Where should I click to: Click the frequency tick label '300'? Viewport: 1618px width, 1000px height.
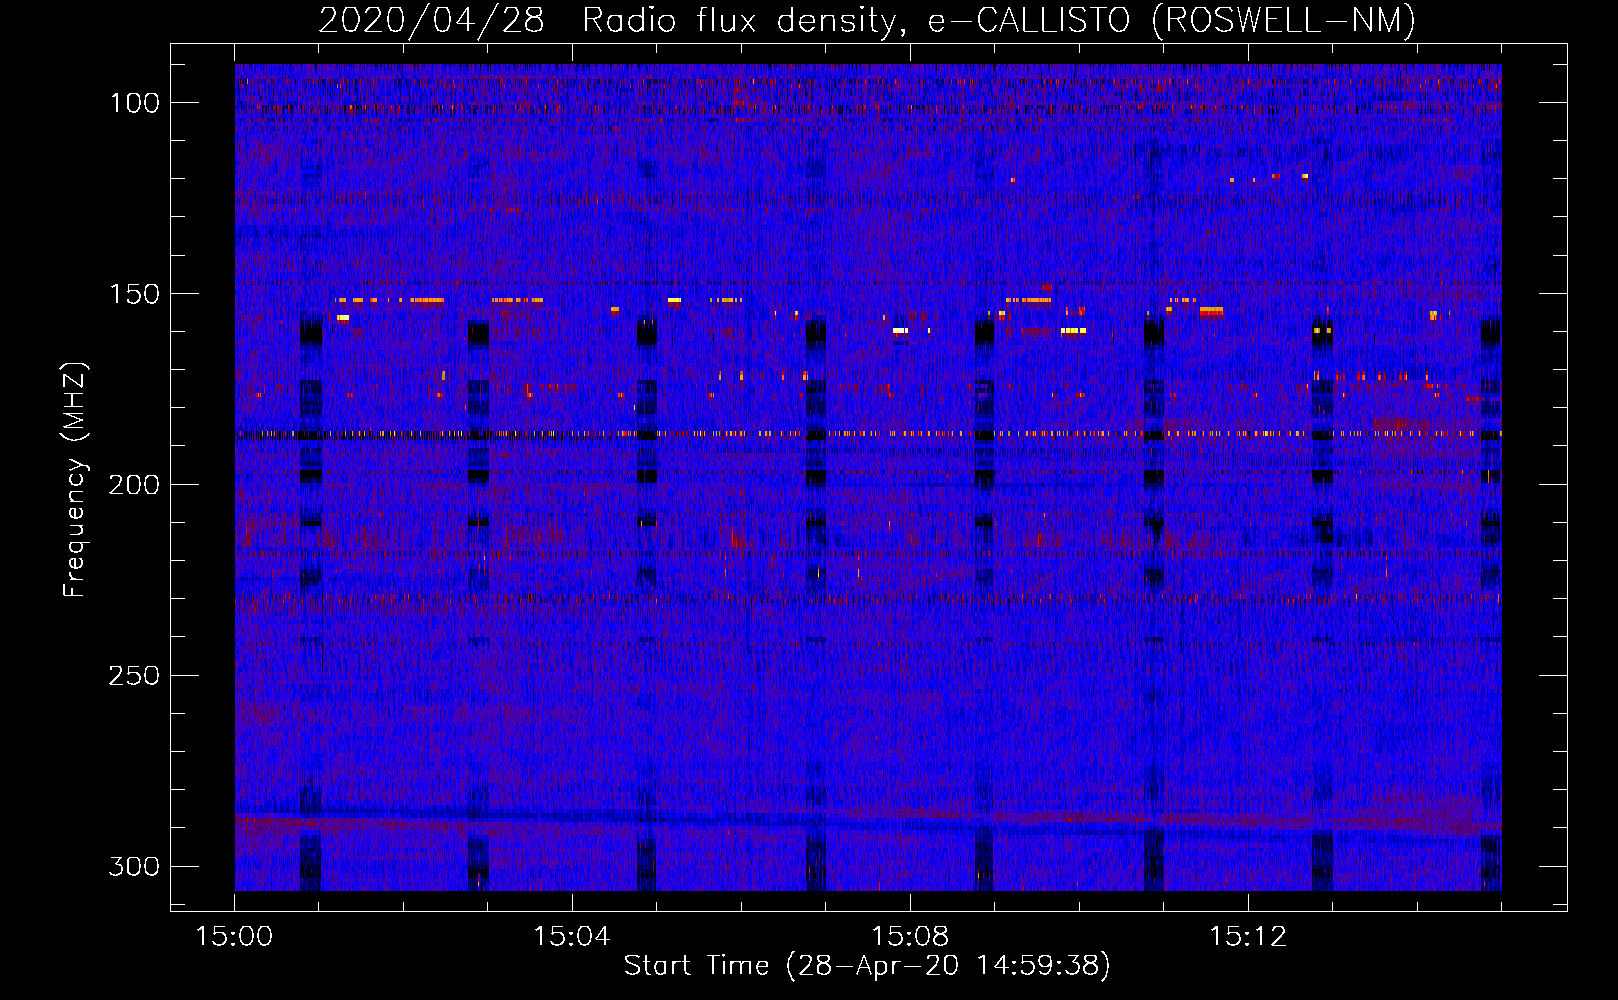click(134, 866)
